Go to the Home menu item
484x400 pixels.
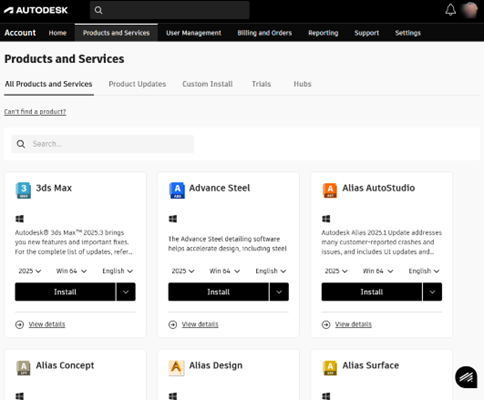click(x=58, y=33)
